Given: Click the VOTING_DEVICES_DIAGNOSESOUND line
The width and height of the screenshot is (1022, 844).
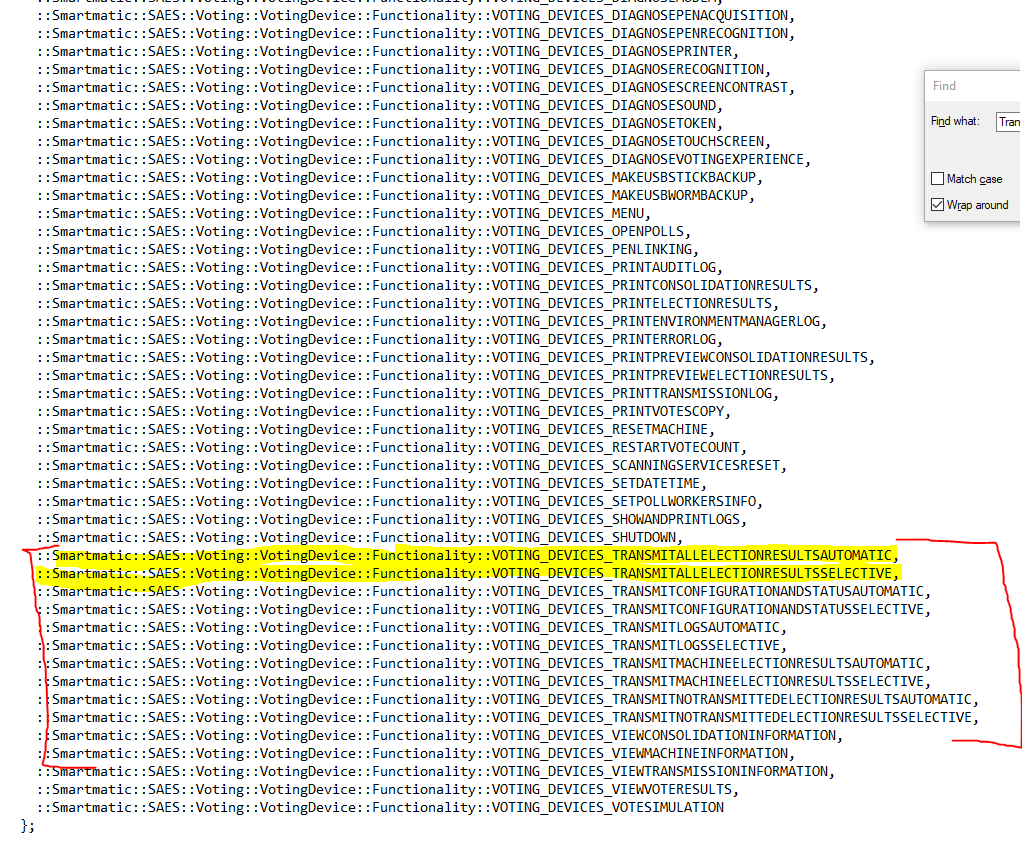Looking at the screenshot, I should pos(379,106).
